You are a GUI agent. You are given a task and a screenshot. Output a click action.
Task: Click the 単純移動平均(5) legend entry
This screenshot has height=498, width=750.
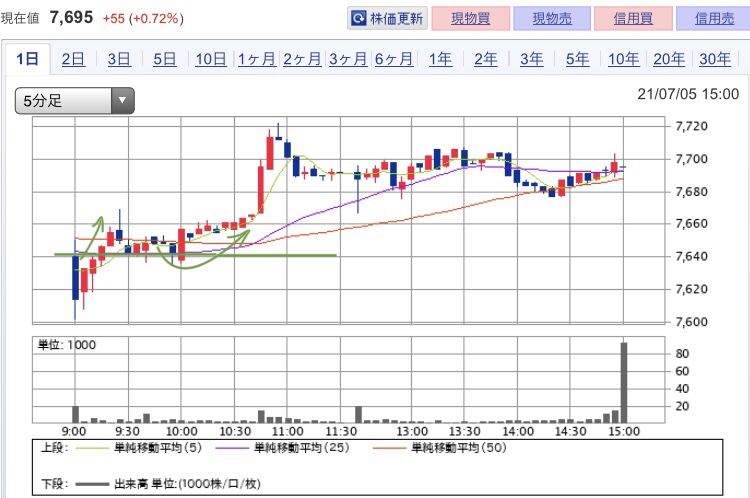tap(139, 448)
